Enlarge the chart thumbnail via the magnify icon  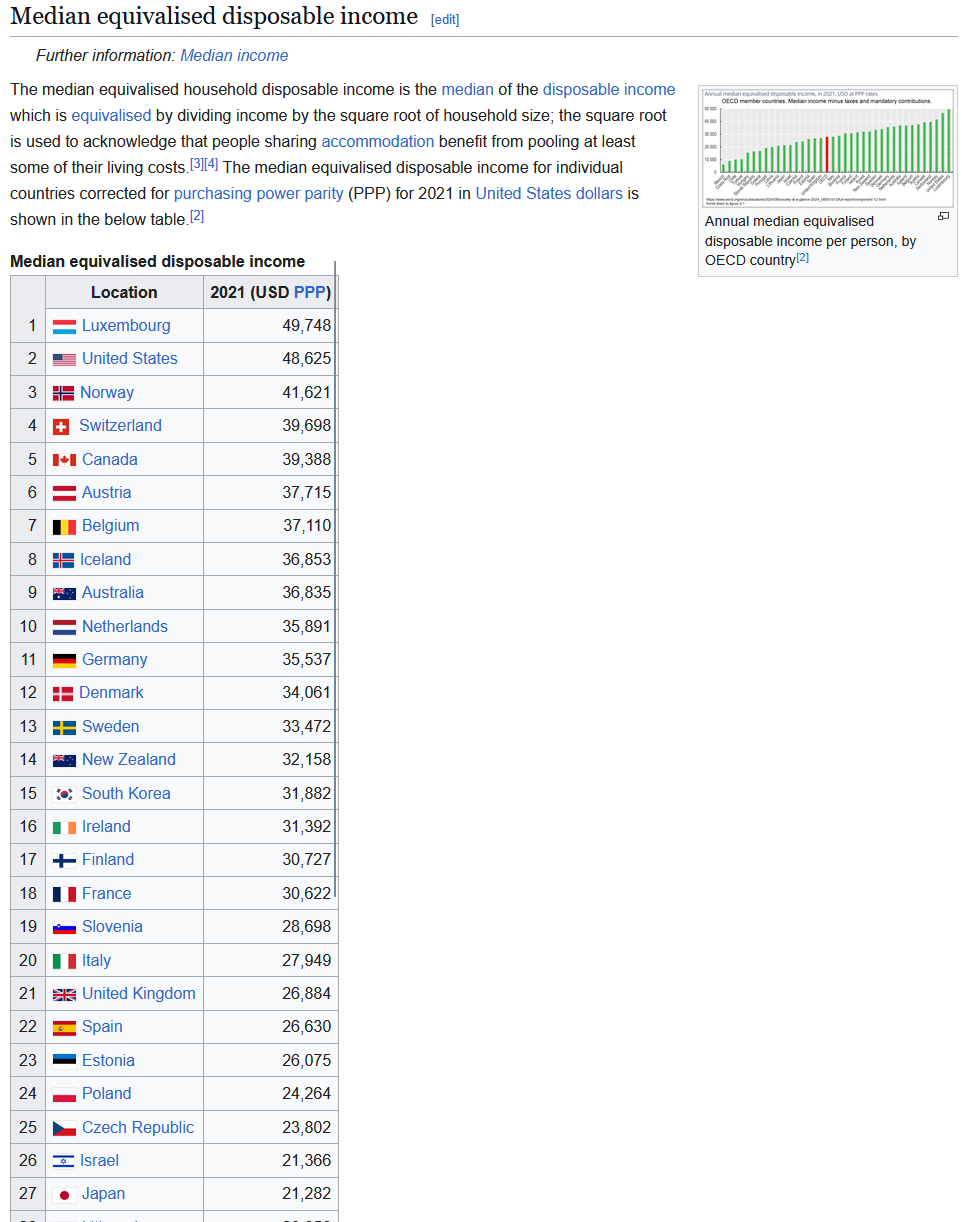pos(942,216)
